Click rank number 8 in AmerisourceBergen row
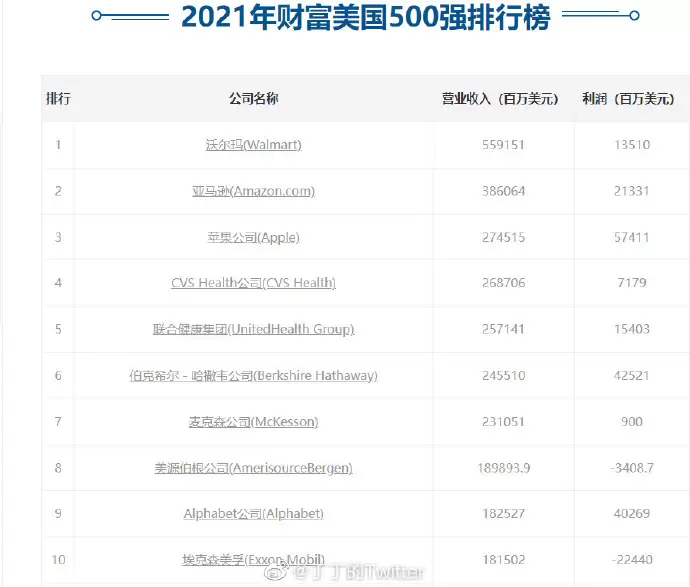 [58, 468]
